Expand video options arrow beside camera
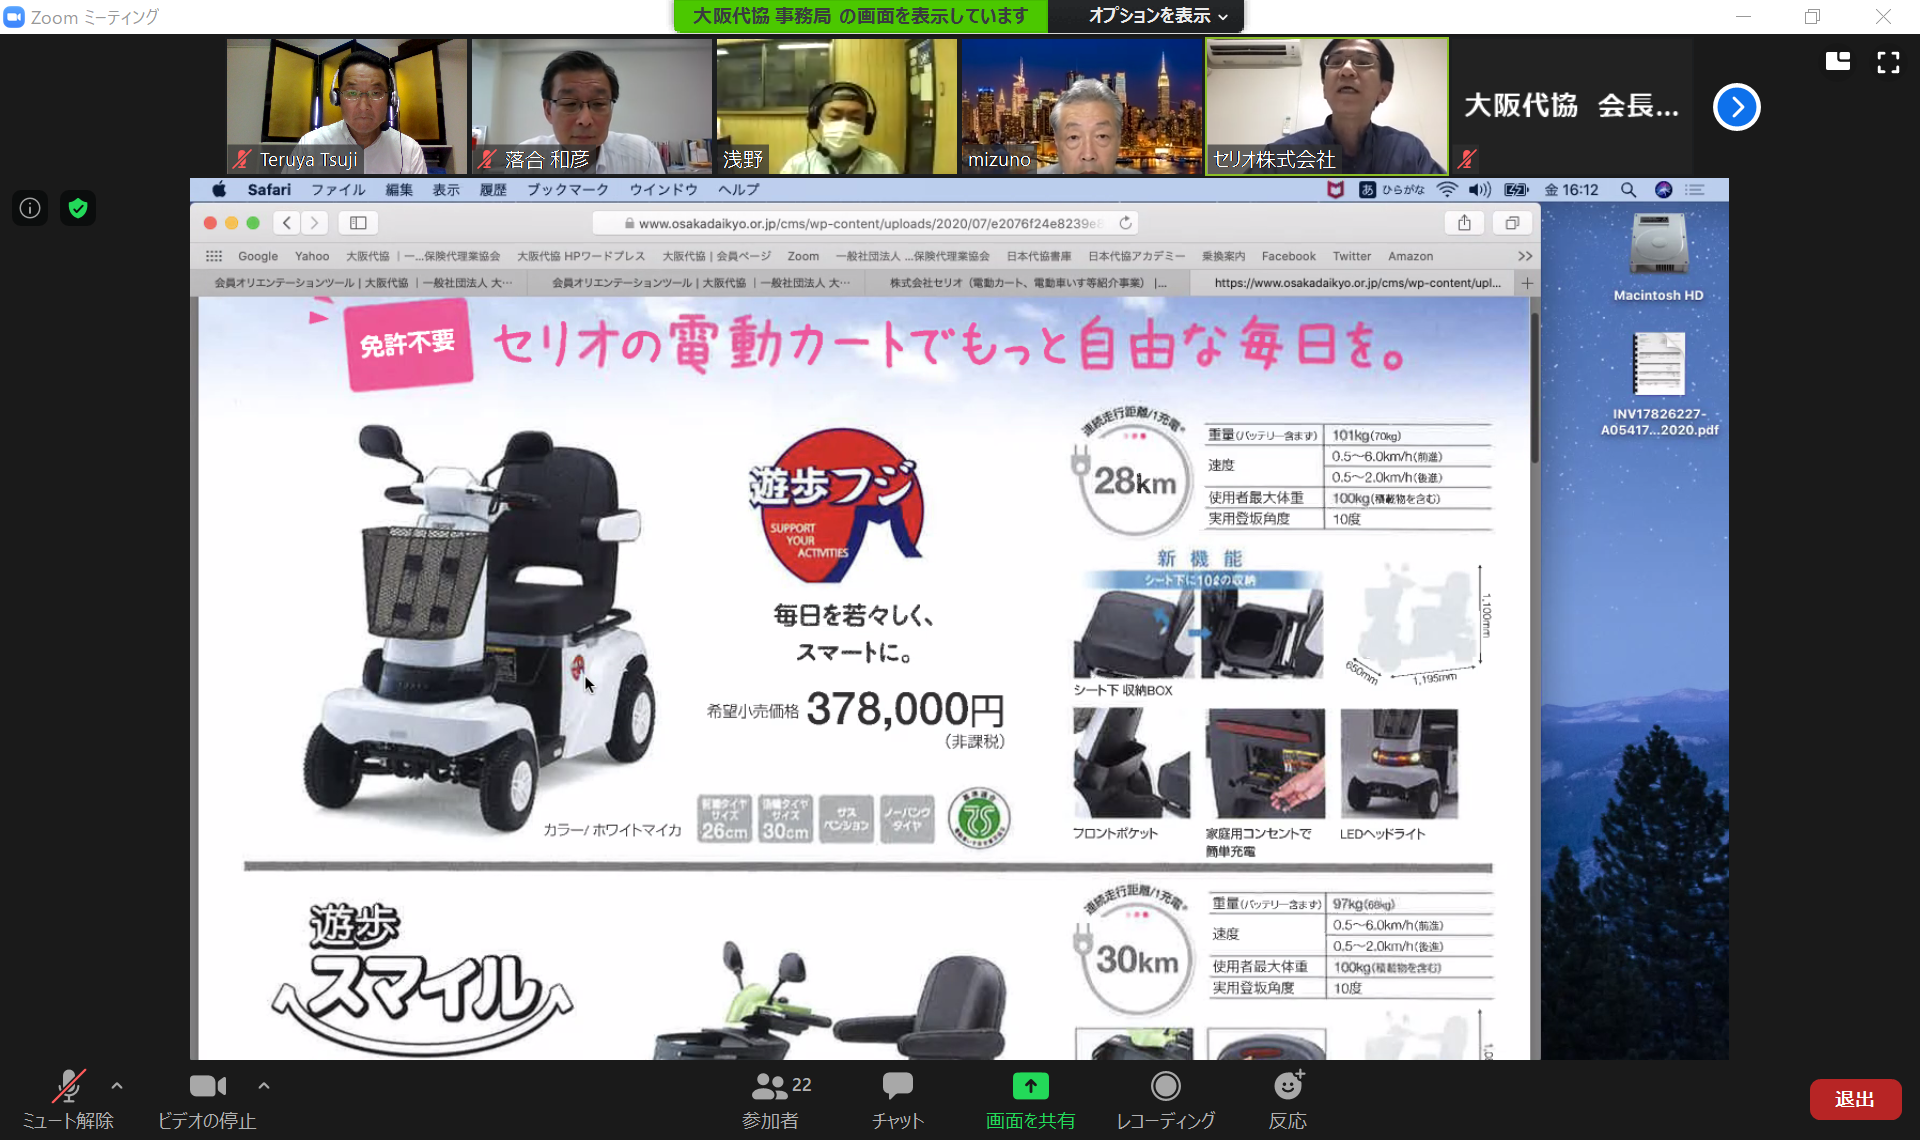This screenshot has width=1920, height=1140. pos(264,1085)
